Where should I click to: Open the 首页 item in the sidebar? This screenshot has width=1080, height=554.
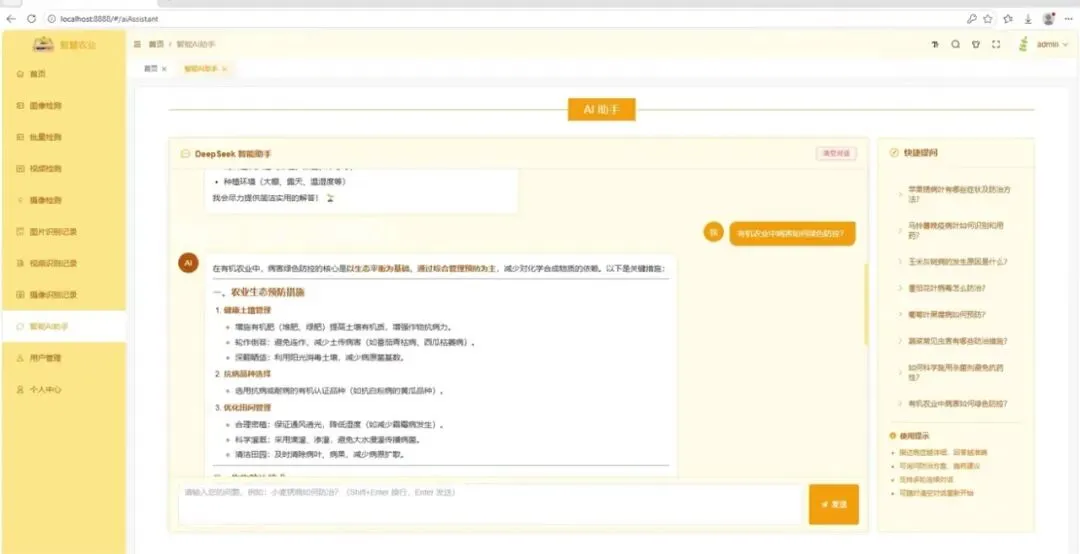click(x=62, y=74)
